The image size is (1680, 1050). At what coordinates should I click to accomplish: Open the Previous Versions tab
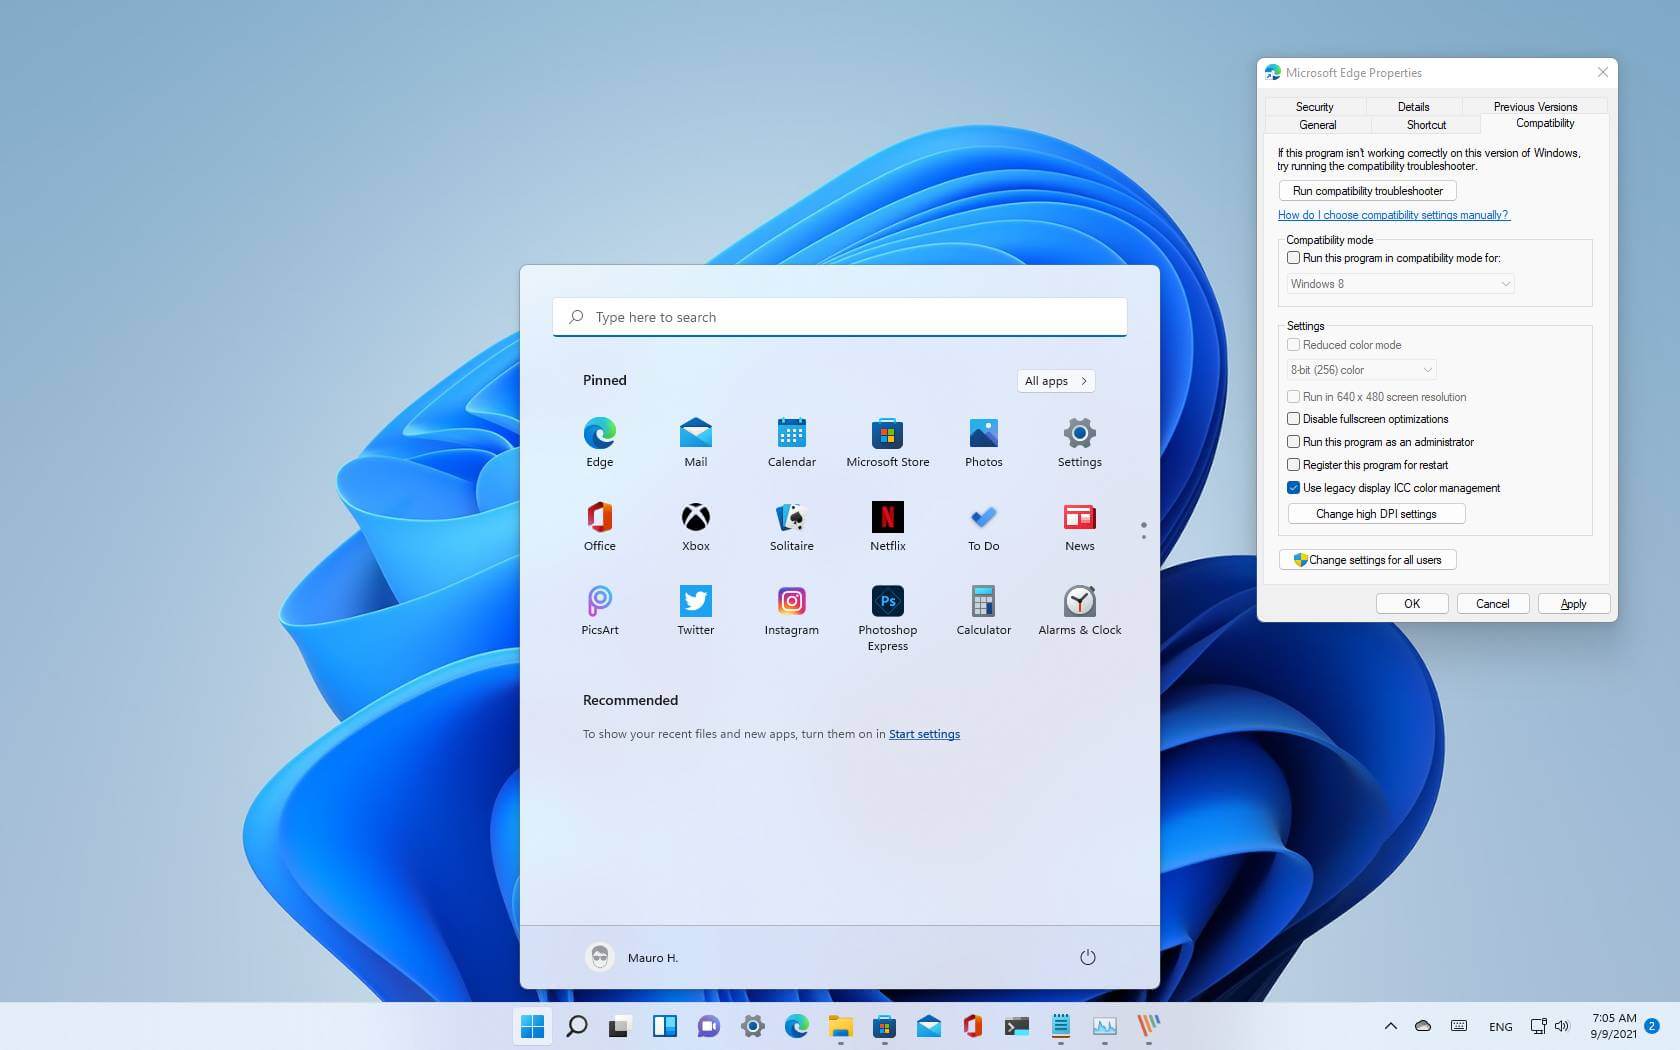[x=1535, y=106]
